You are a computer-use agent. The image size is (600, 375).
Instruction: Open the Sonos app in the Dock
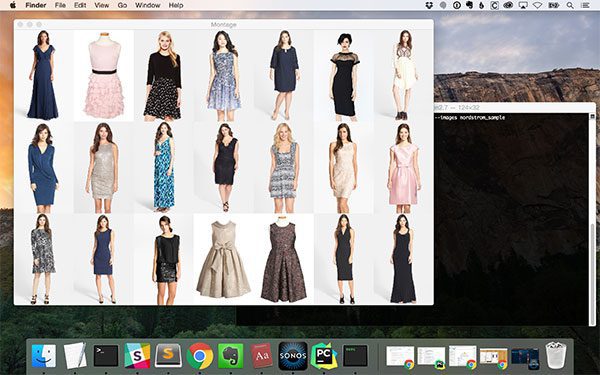coord(293,356)
